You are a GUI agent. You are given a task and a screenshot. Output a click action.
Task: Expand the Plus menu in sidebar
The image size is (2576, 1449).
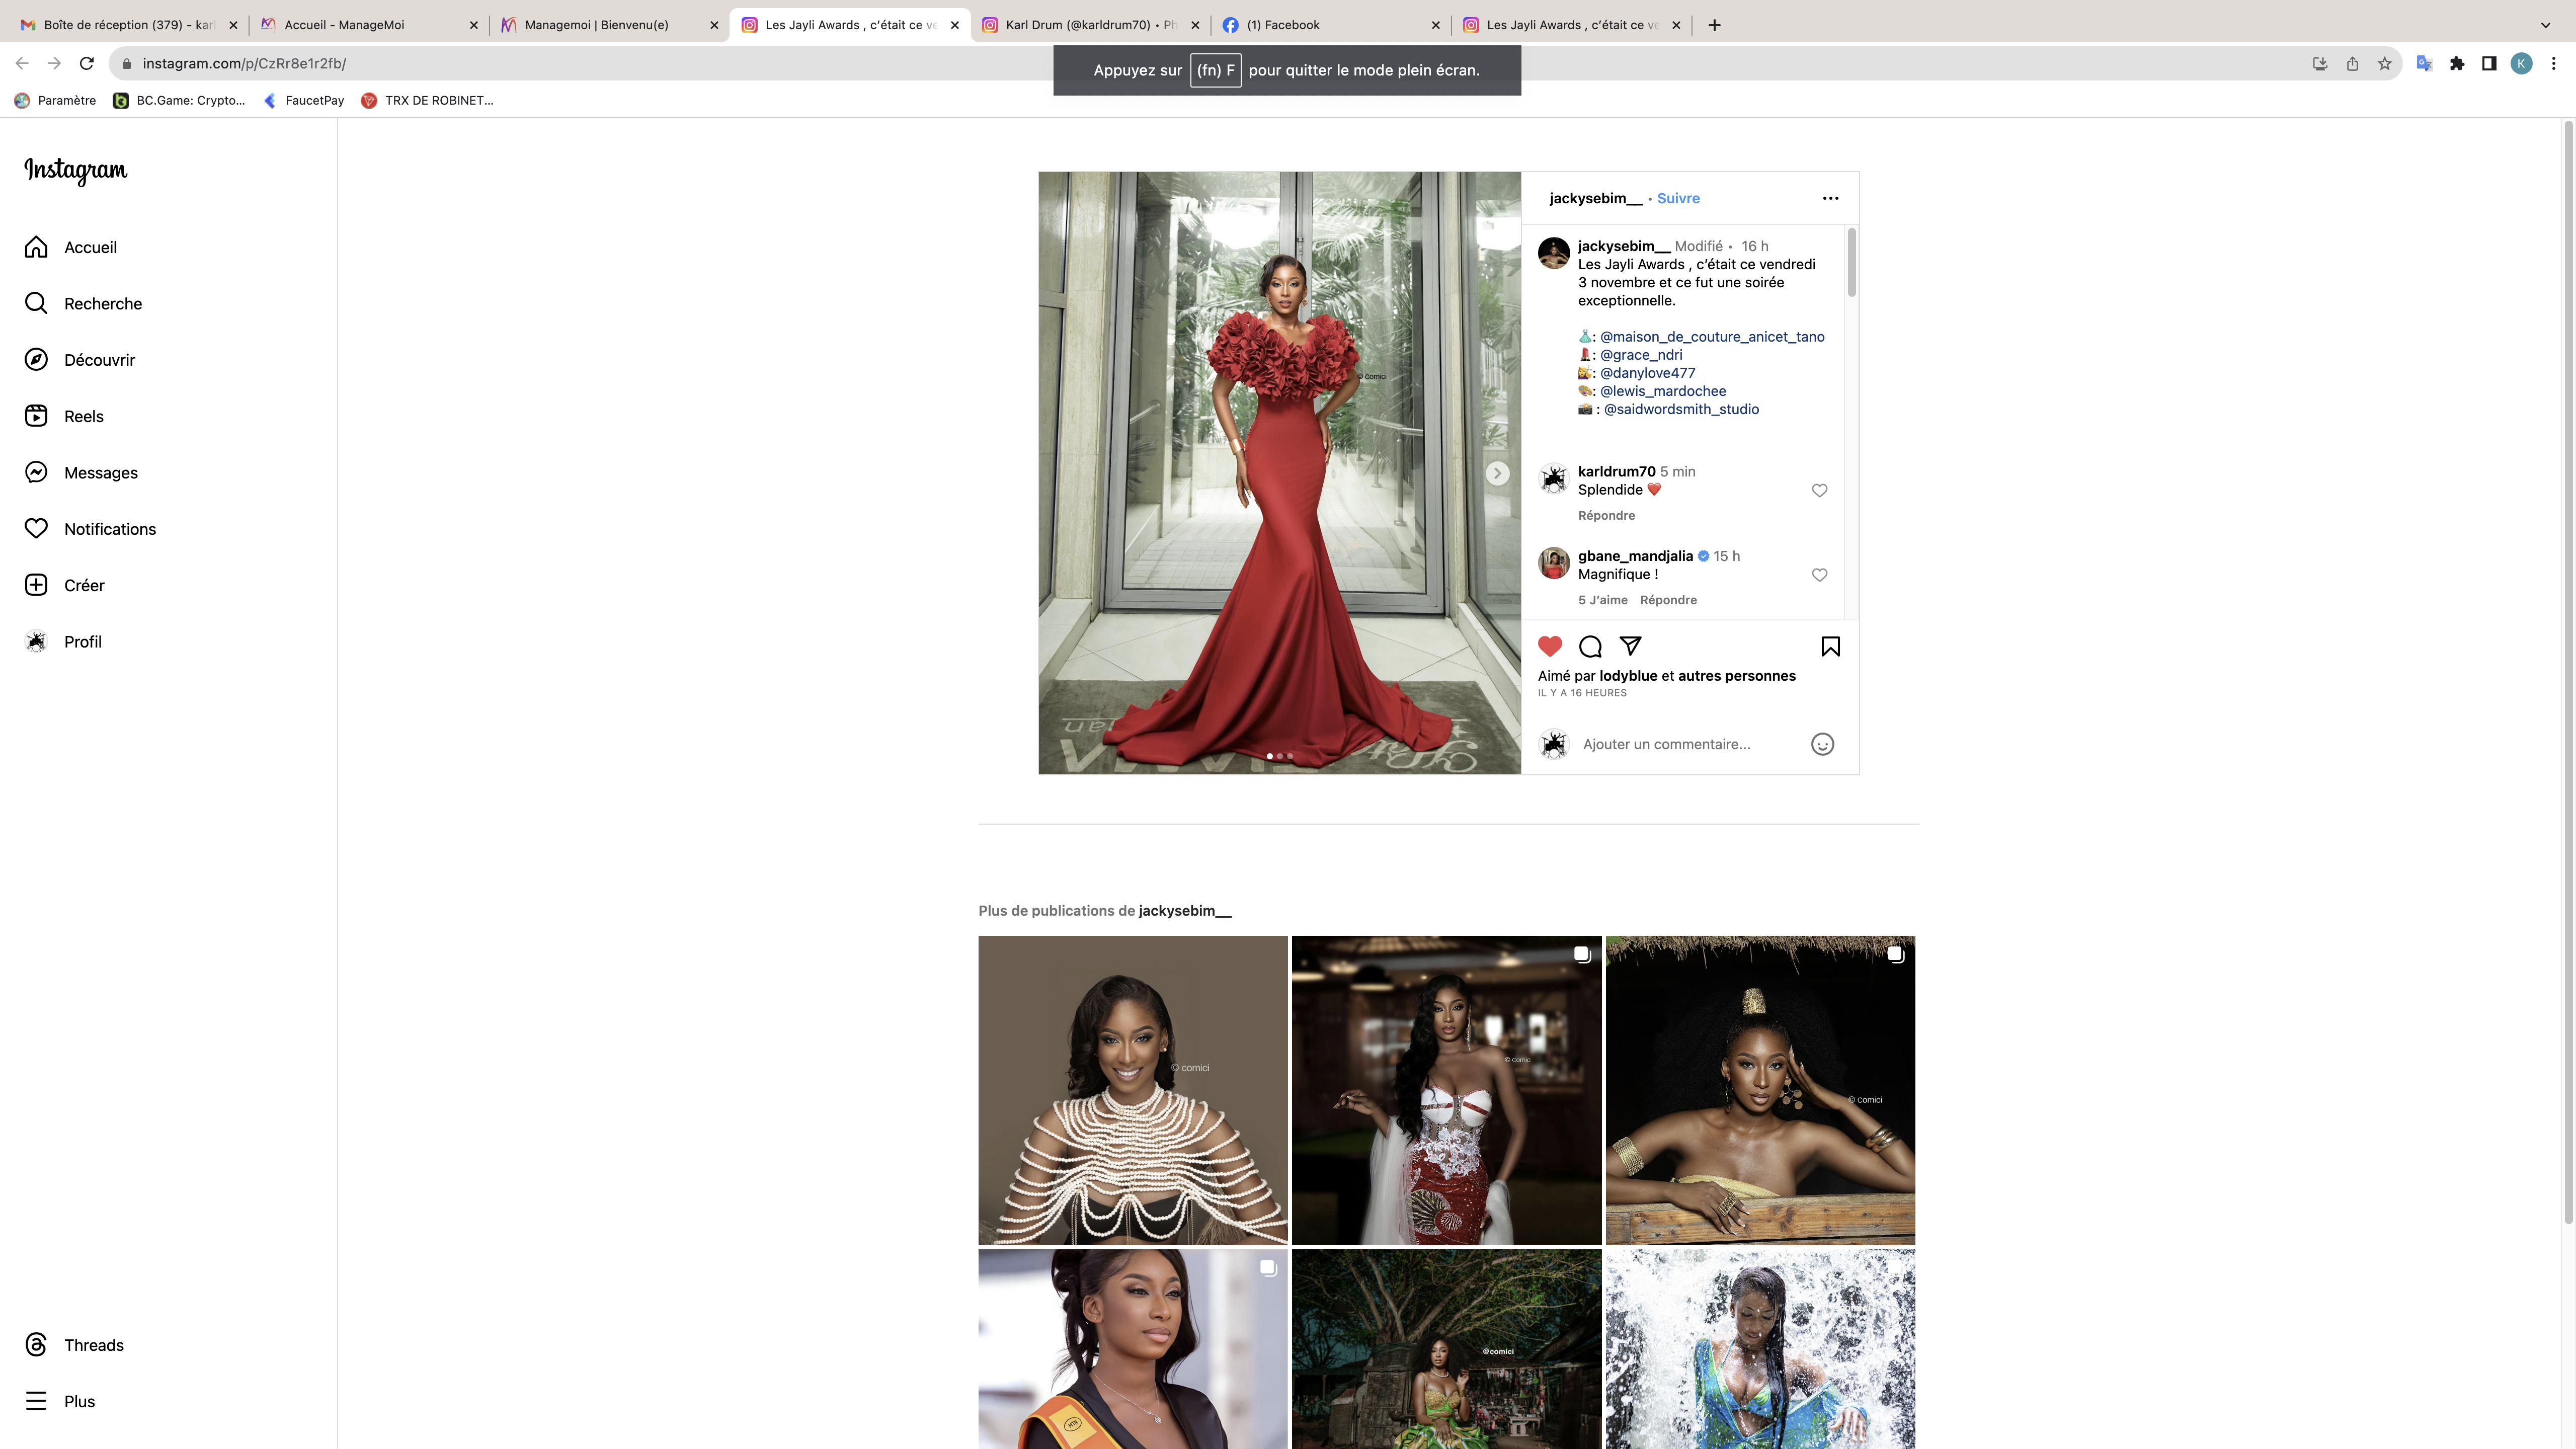79,1401
